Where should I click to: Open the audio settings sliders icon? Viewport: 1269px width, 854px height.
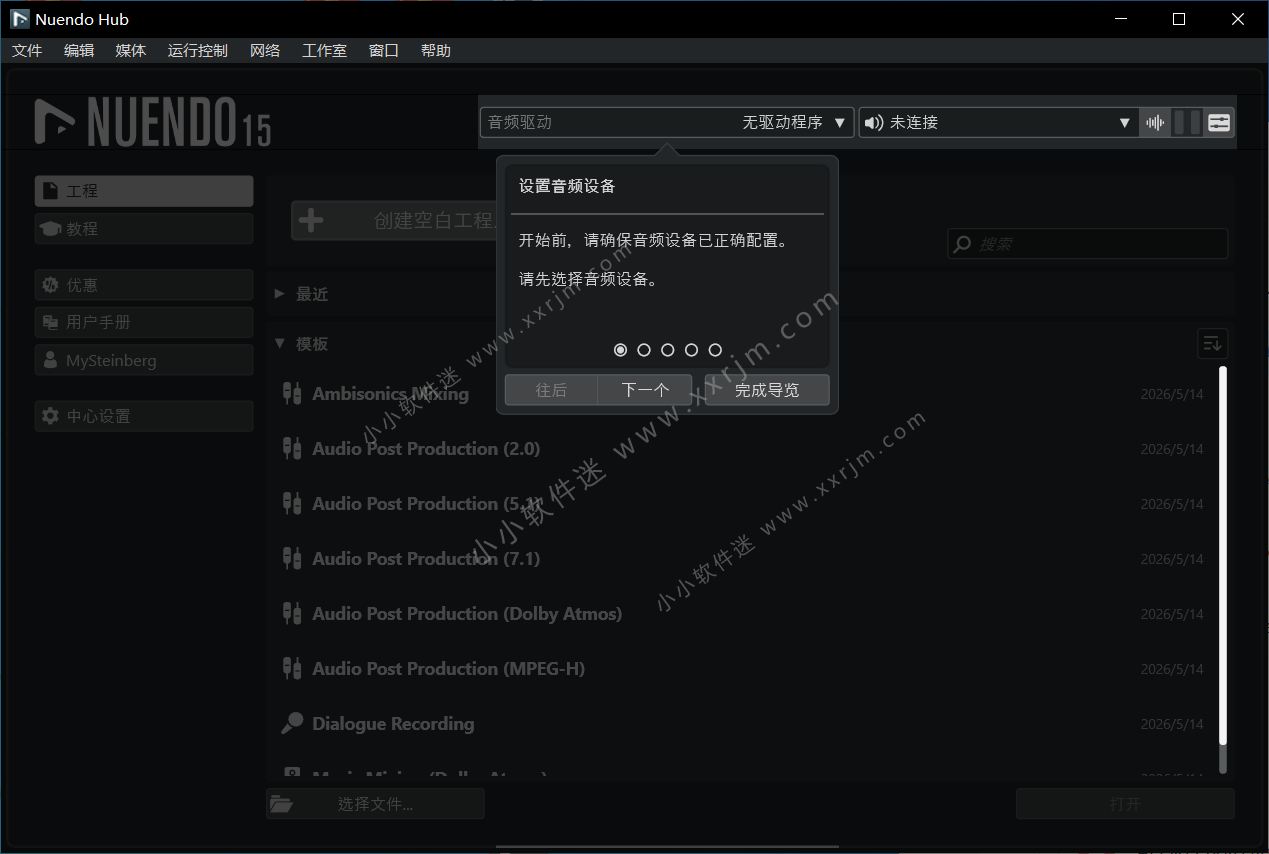point(1219,123)
